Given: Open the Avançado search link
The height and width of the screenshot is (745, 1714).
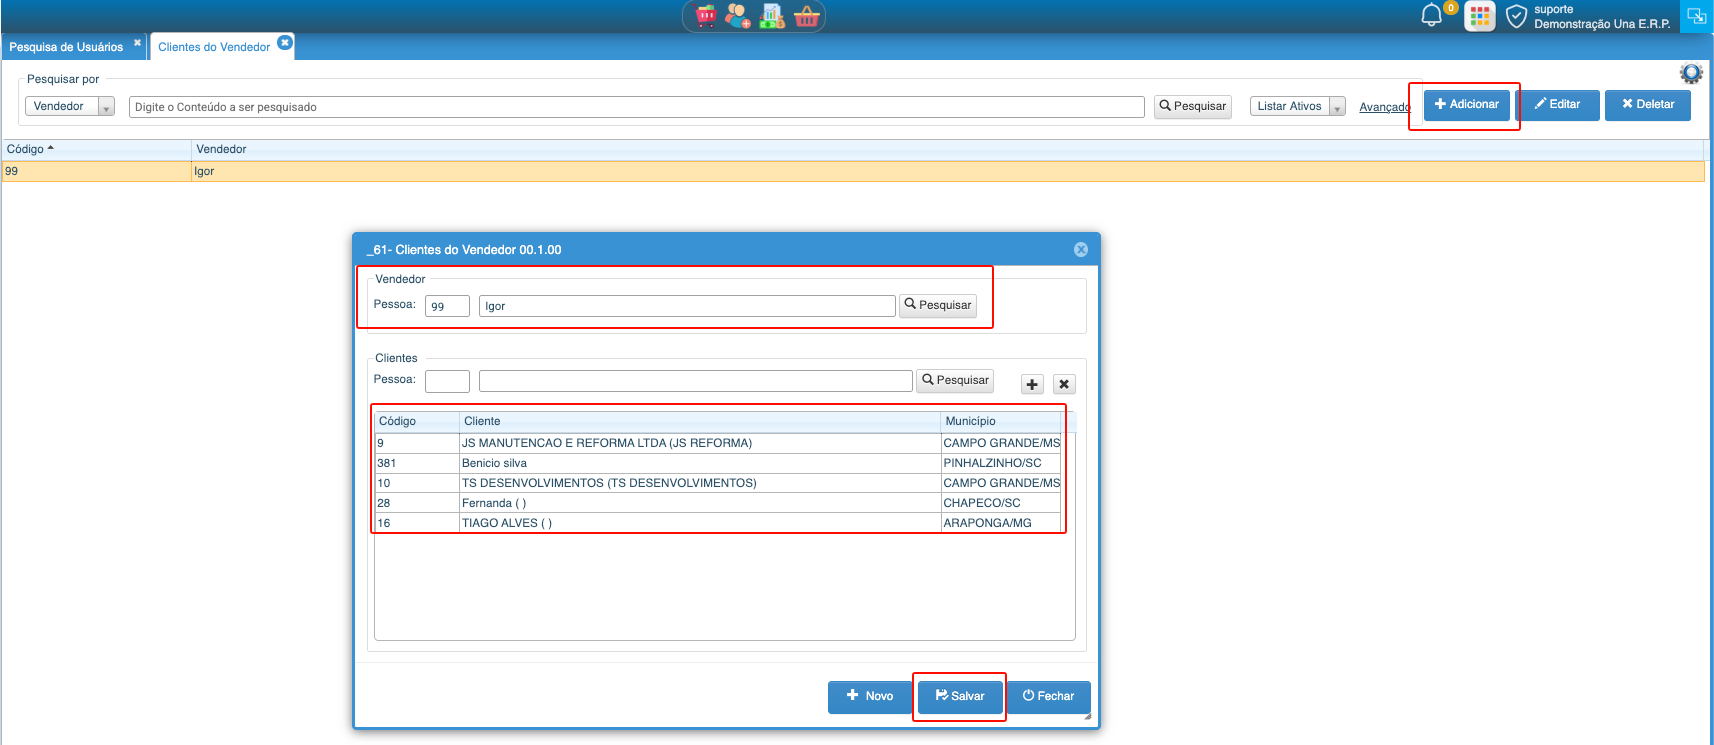Looking at the screenshot, I should 1384,107.
